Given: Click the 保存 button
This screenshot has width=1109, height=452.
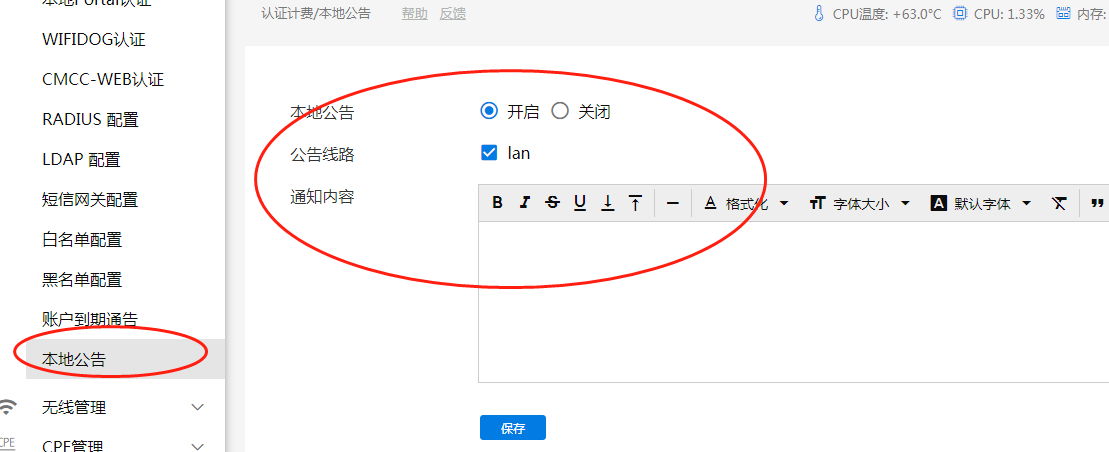Looking at the screenshot, I should point(513,428).
